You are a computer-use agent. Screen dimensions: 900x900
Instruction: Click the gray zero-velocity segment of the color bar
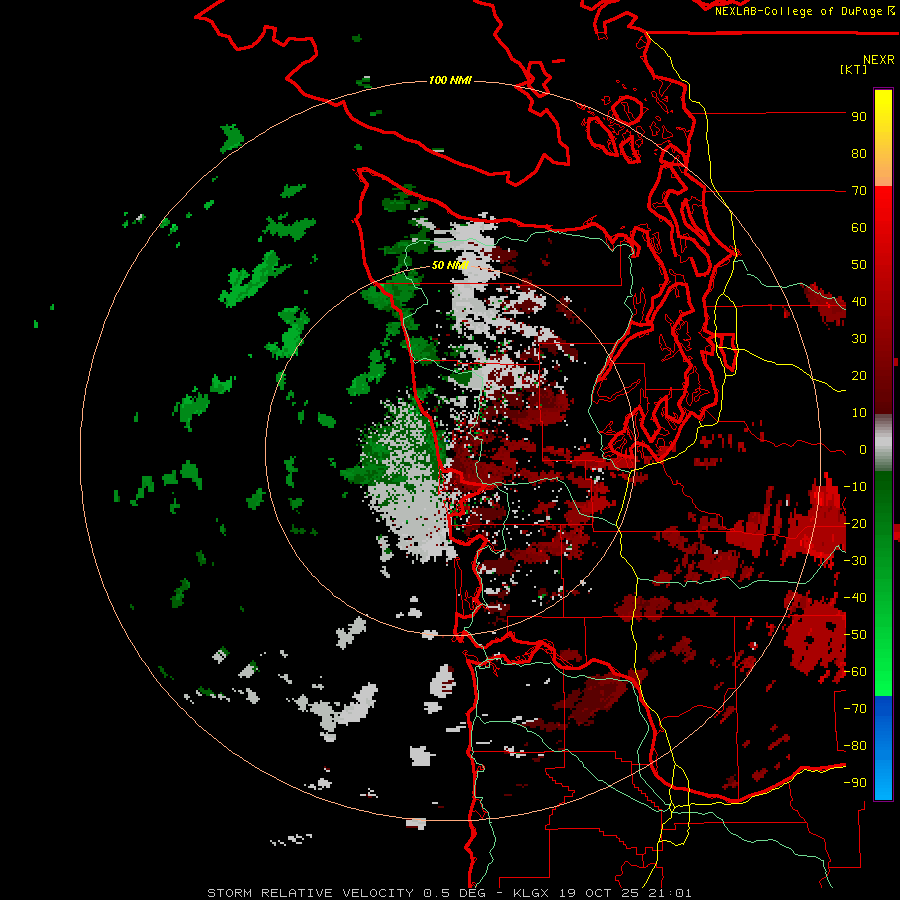pyautogui.click(x=883, y=442)
